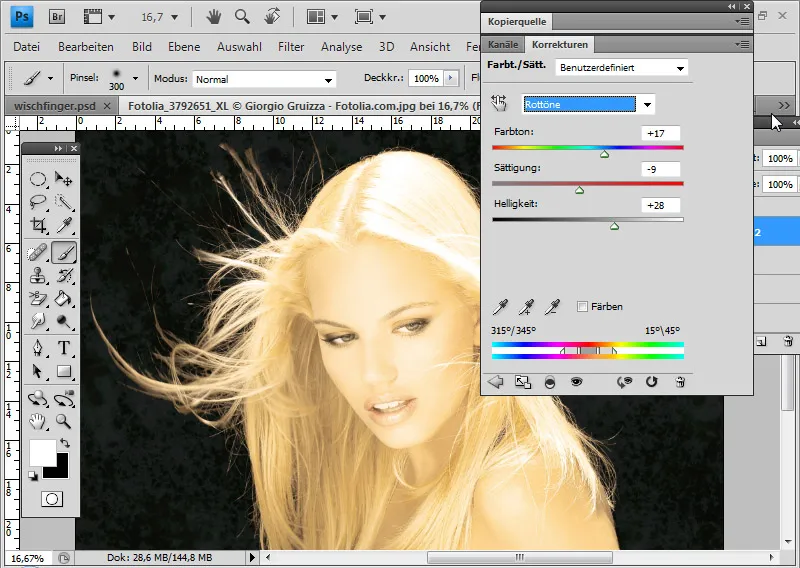The image size is (800, 568).
Task: Click the Sättigung slider handle
Action: click(x=580, y=190)
